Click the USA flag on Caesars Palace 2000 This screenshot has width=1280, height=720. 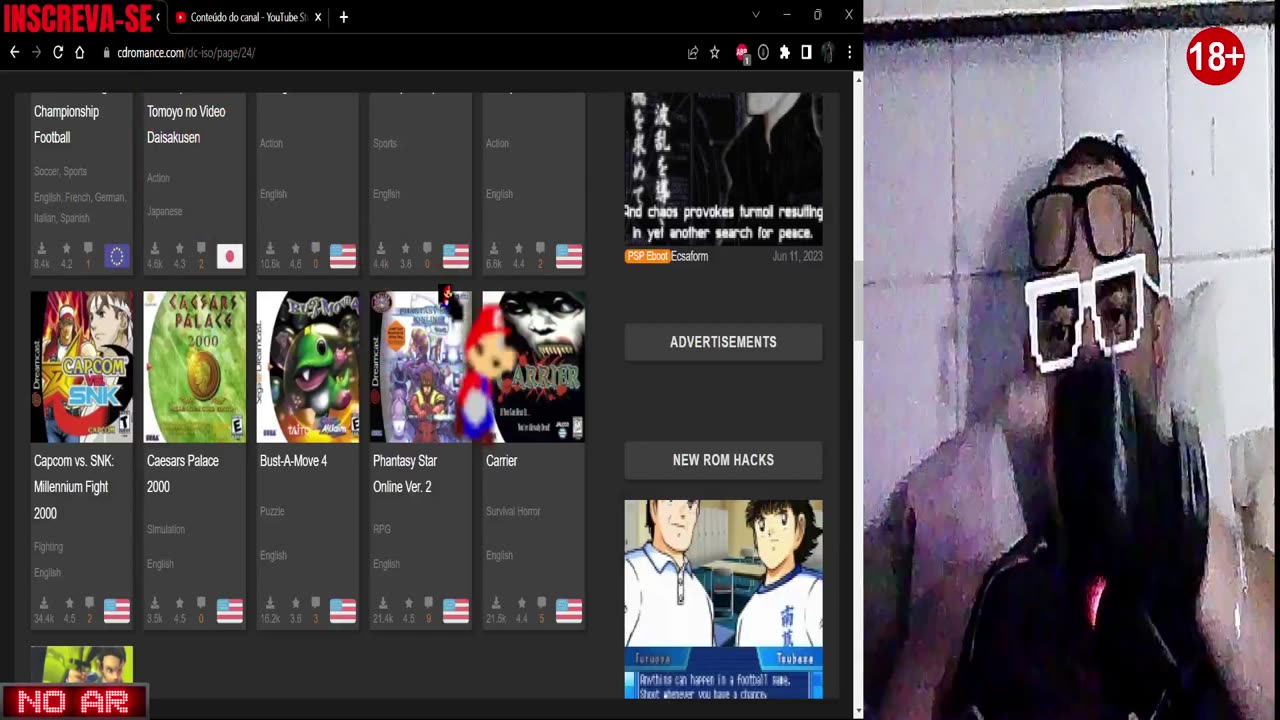pos(230,611)
